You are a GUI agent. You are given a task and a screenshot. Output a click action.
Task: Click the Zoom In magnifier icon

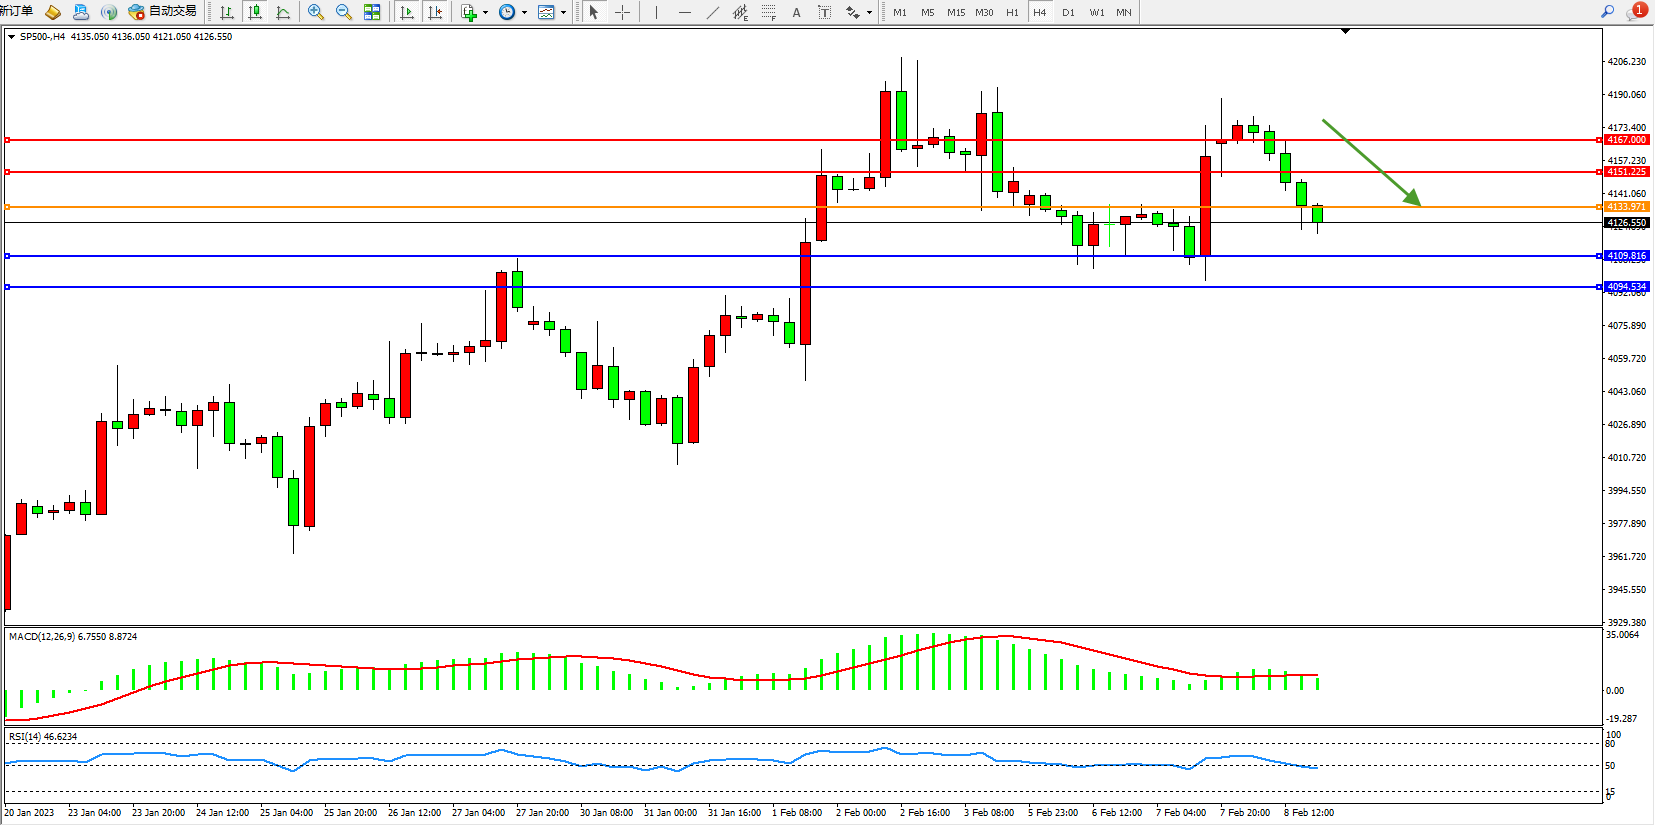[x=316, y=12]
